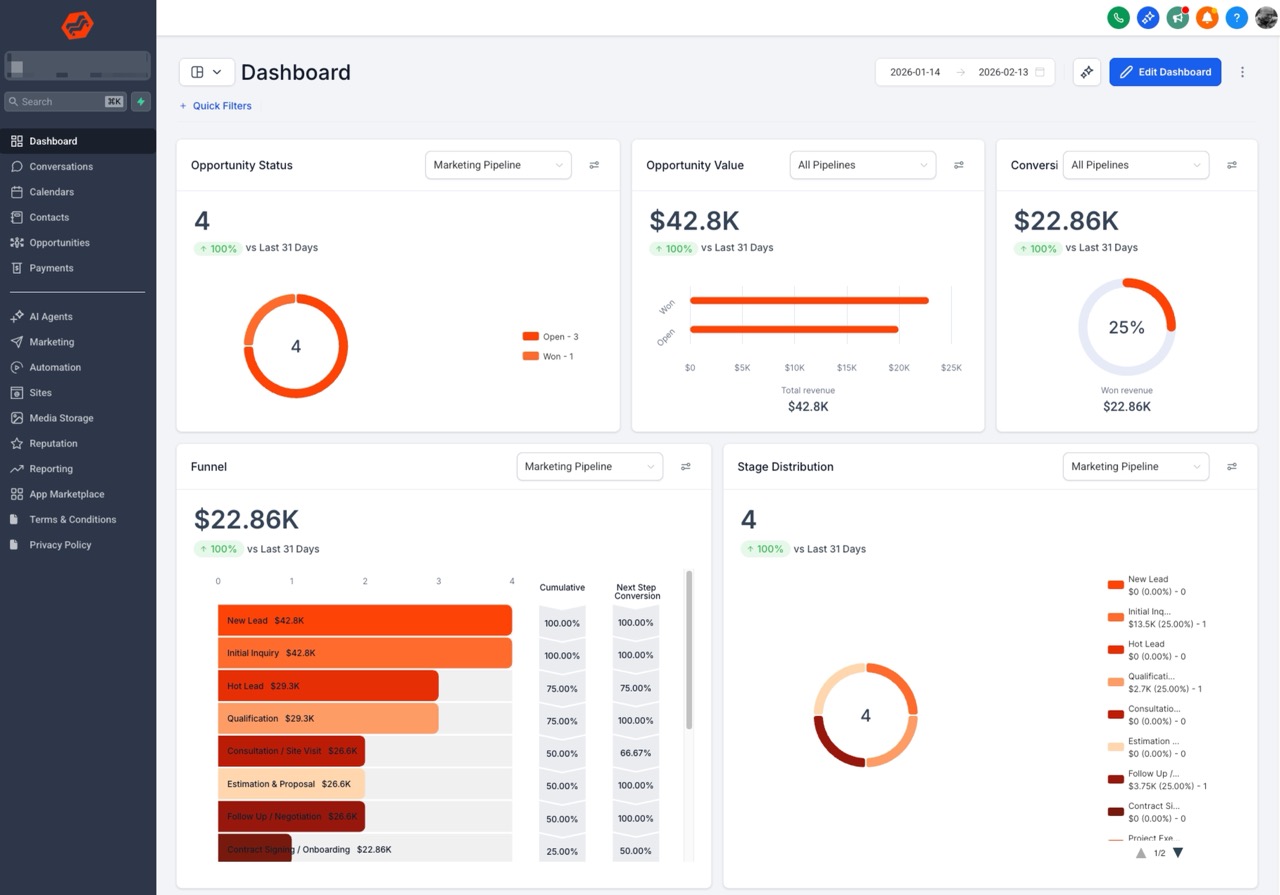Expand the dashboard selector beside the Dashboard title

pos(206,71)
